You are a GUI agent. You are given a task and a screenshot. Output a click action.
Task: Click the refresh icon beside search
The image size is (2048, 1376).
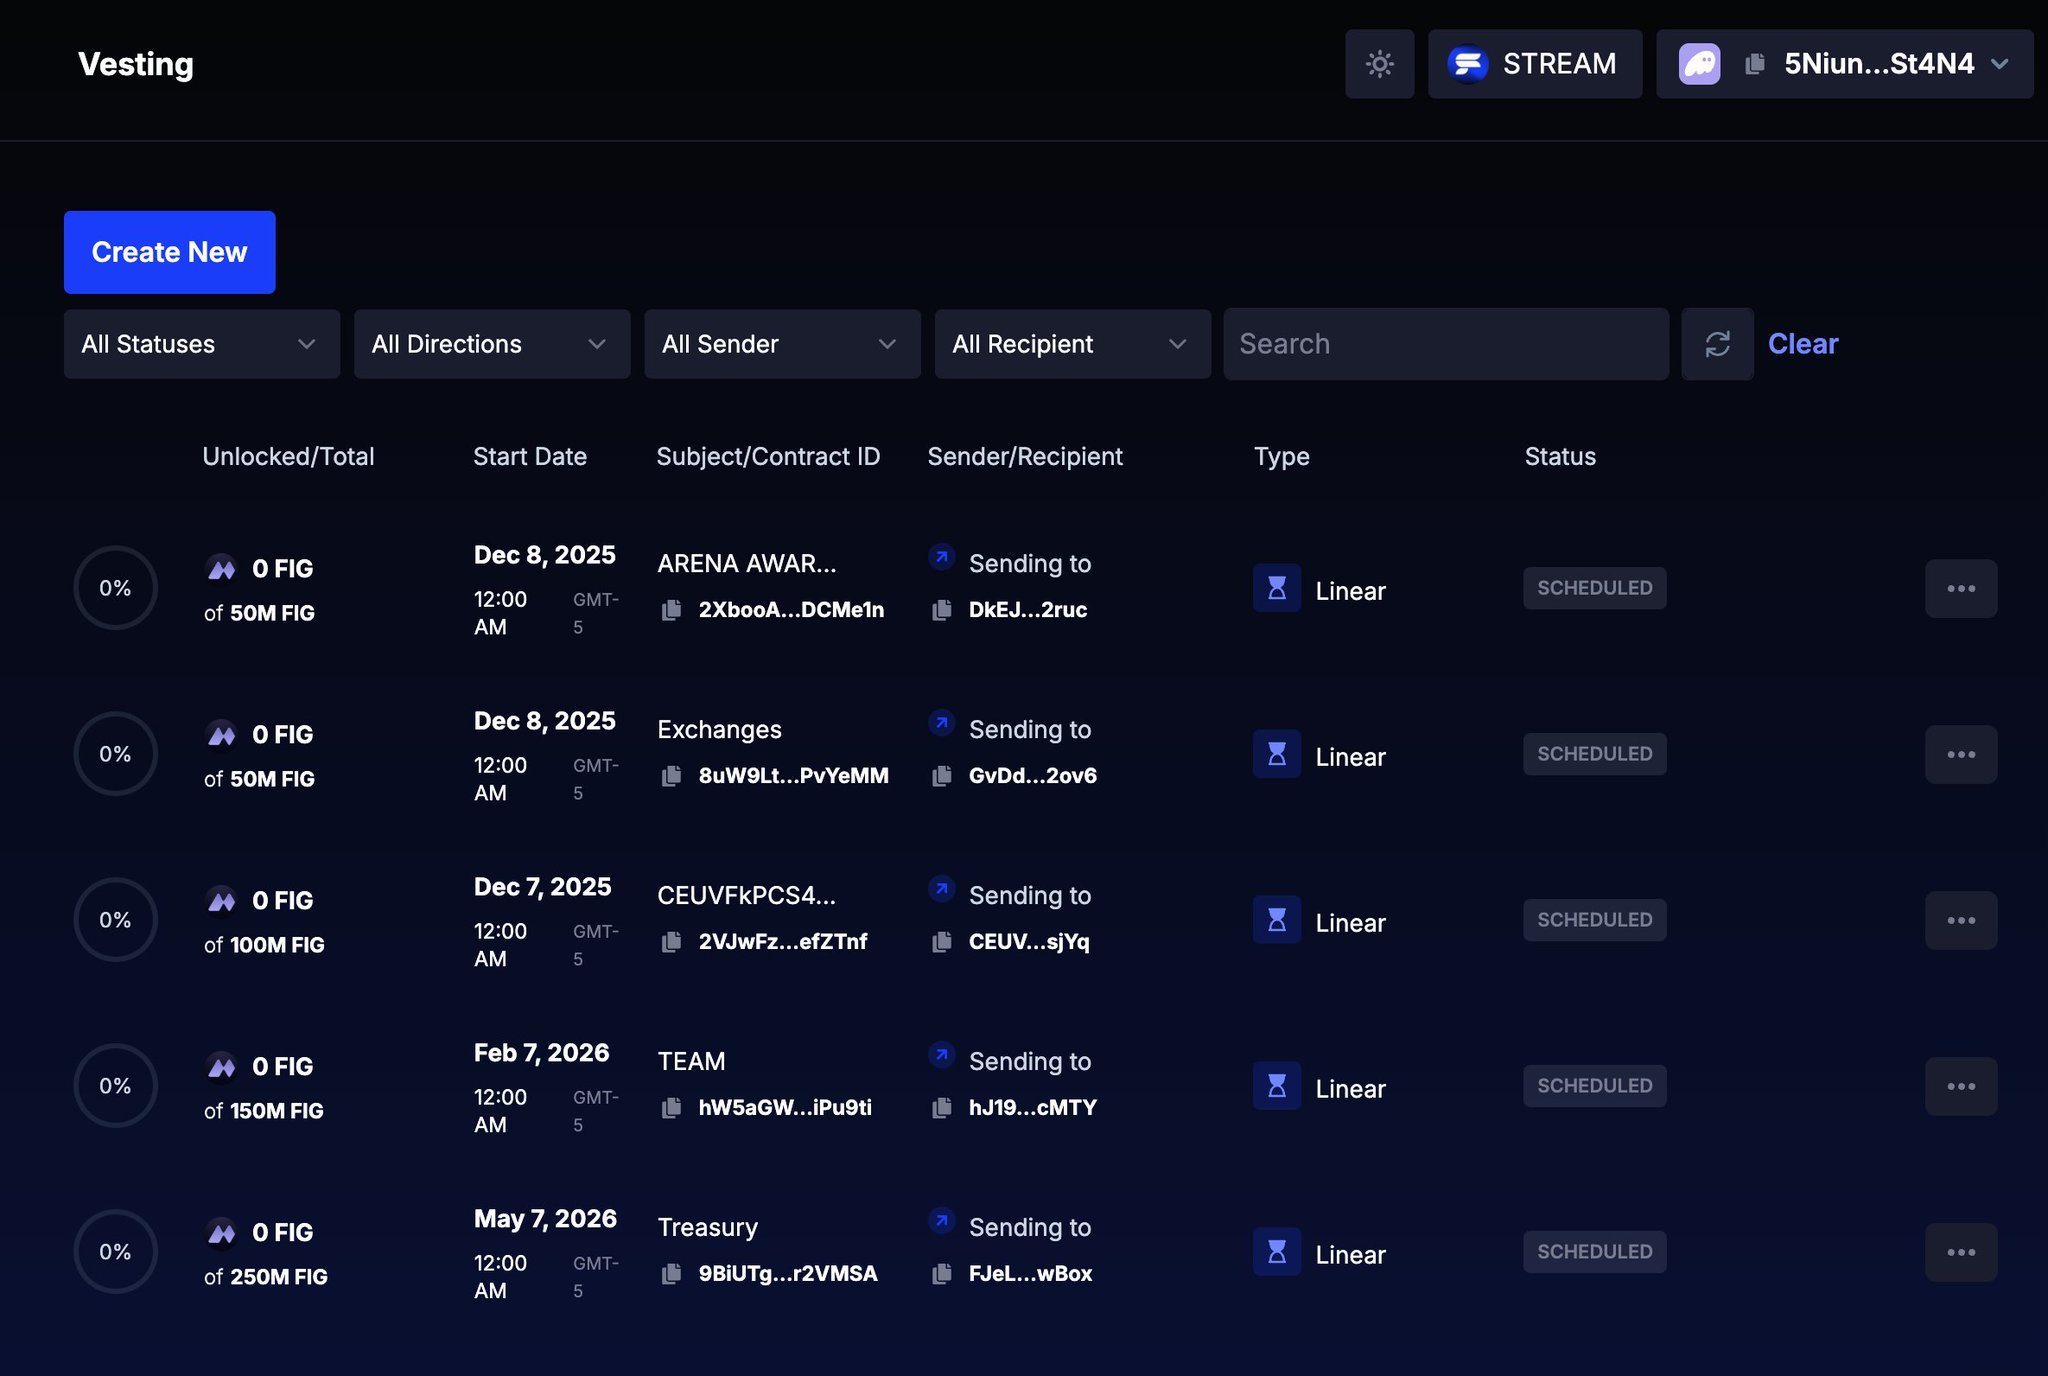pos(1717,344)
